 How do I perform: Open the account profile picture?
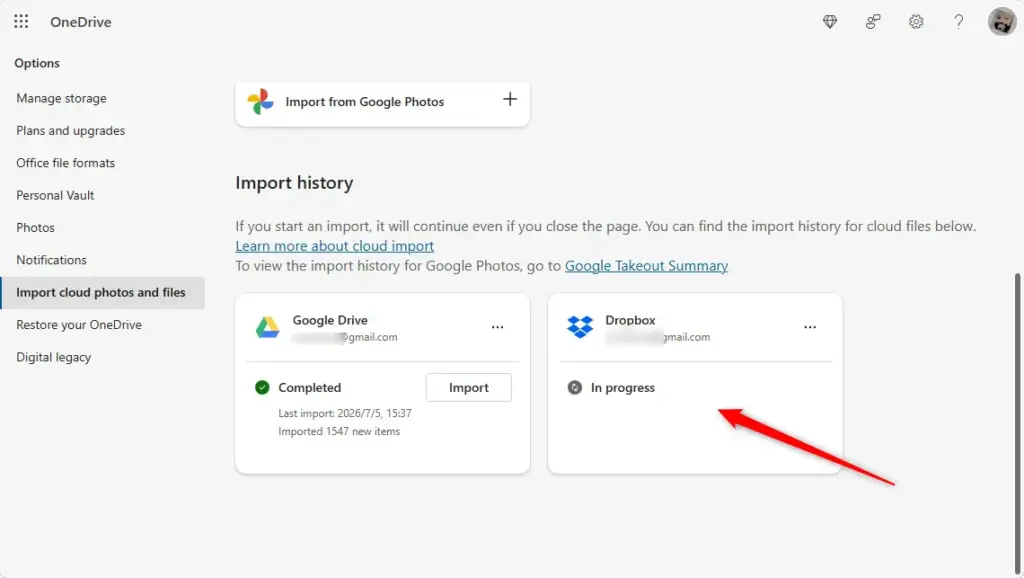point(1002,22)
